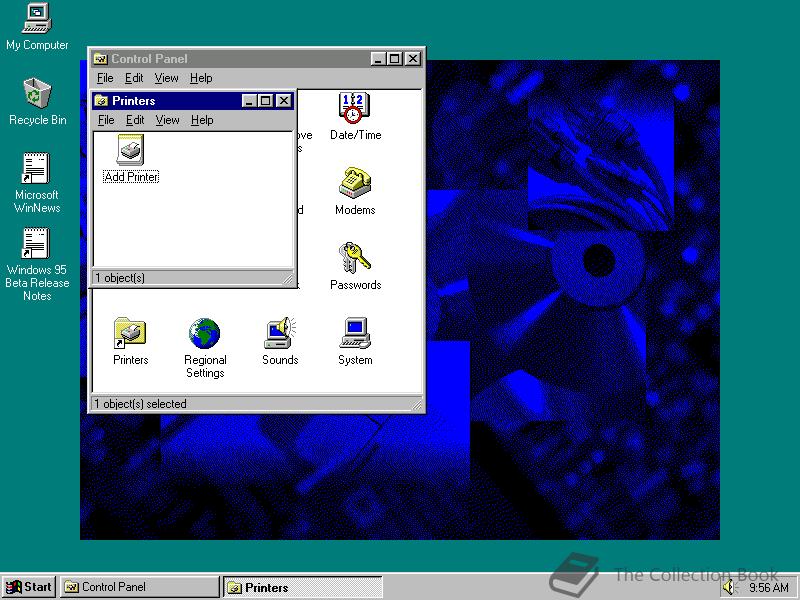Open the Edit menu in Control Panel window
Screen dimensions: 800x600
point(134,78)
